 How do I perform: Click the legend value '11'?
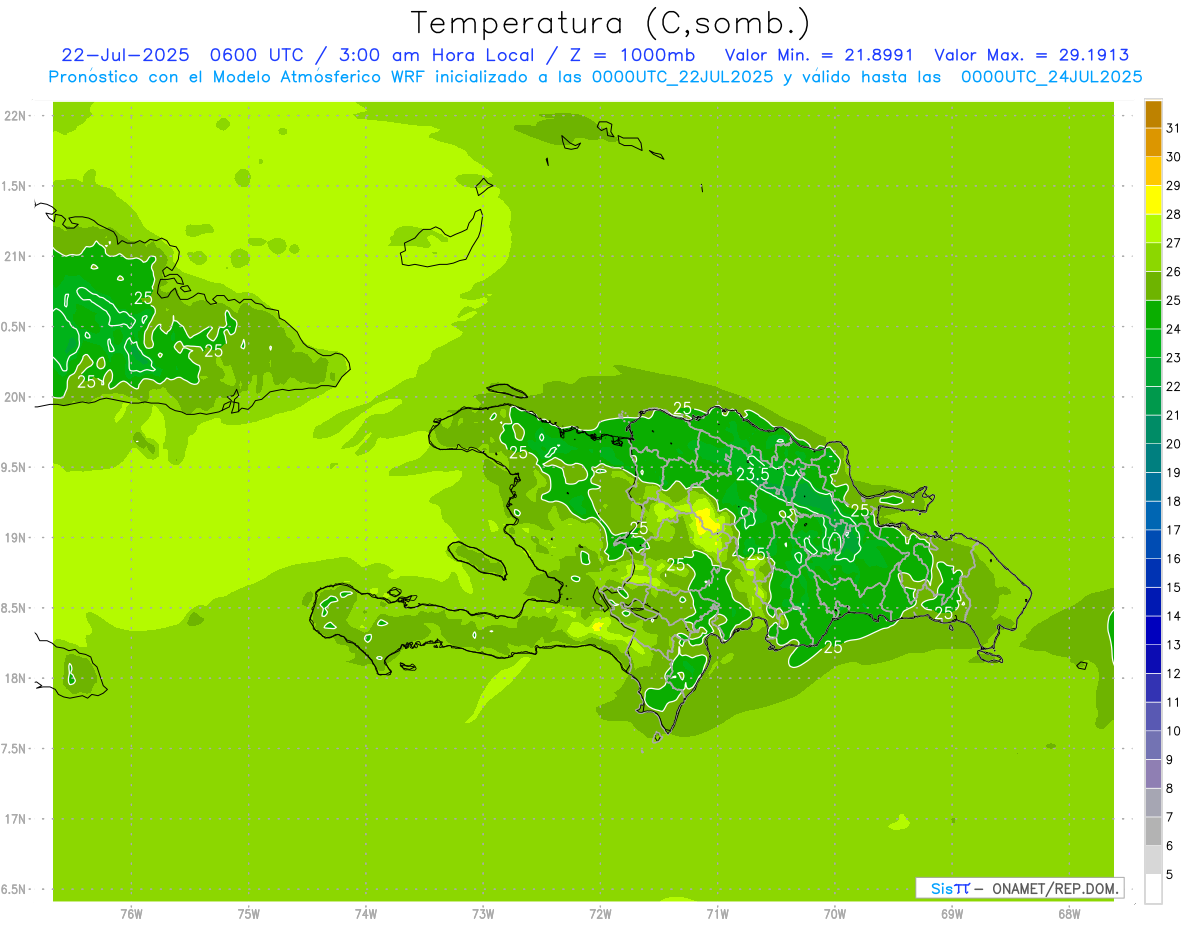click(x=1173, y=702)
